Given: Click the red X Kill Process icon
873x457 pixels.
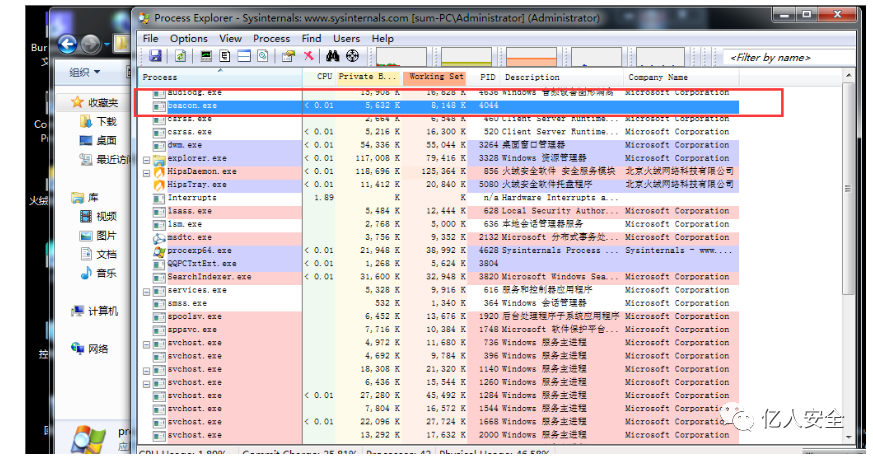Looking at the screenshot, I should (308, 56).
